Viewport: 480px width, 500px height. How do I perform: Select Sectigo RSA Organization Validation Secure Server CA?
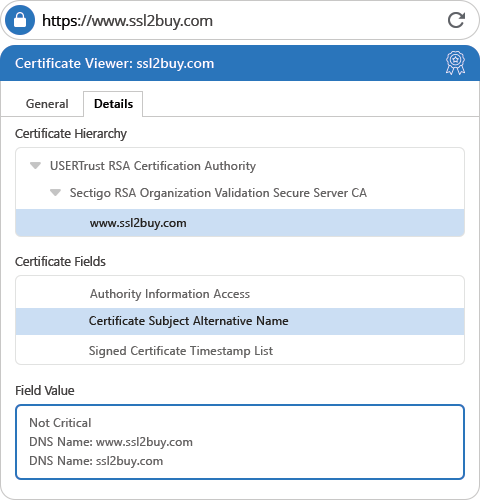(x=218, y=193)
